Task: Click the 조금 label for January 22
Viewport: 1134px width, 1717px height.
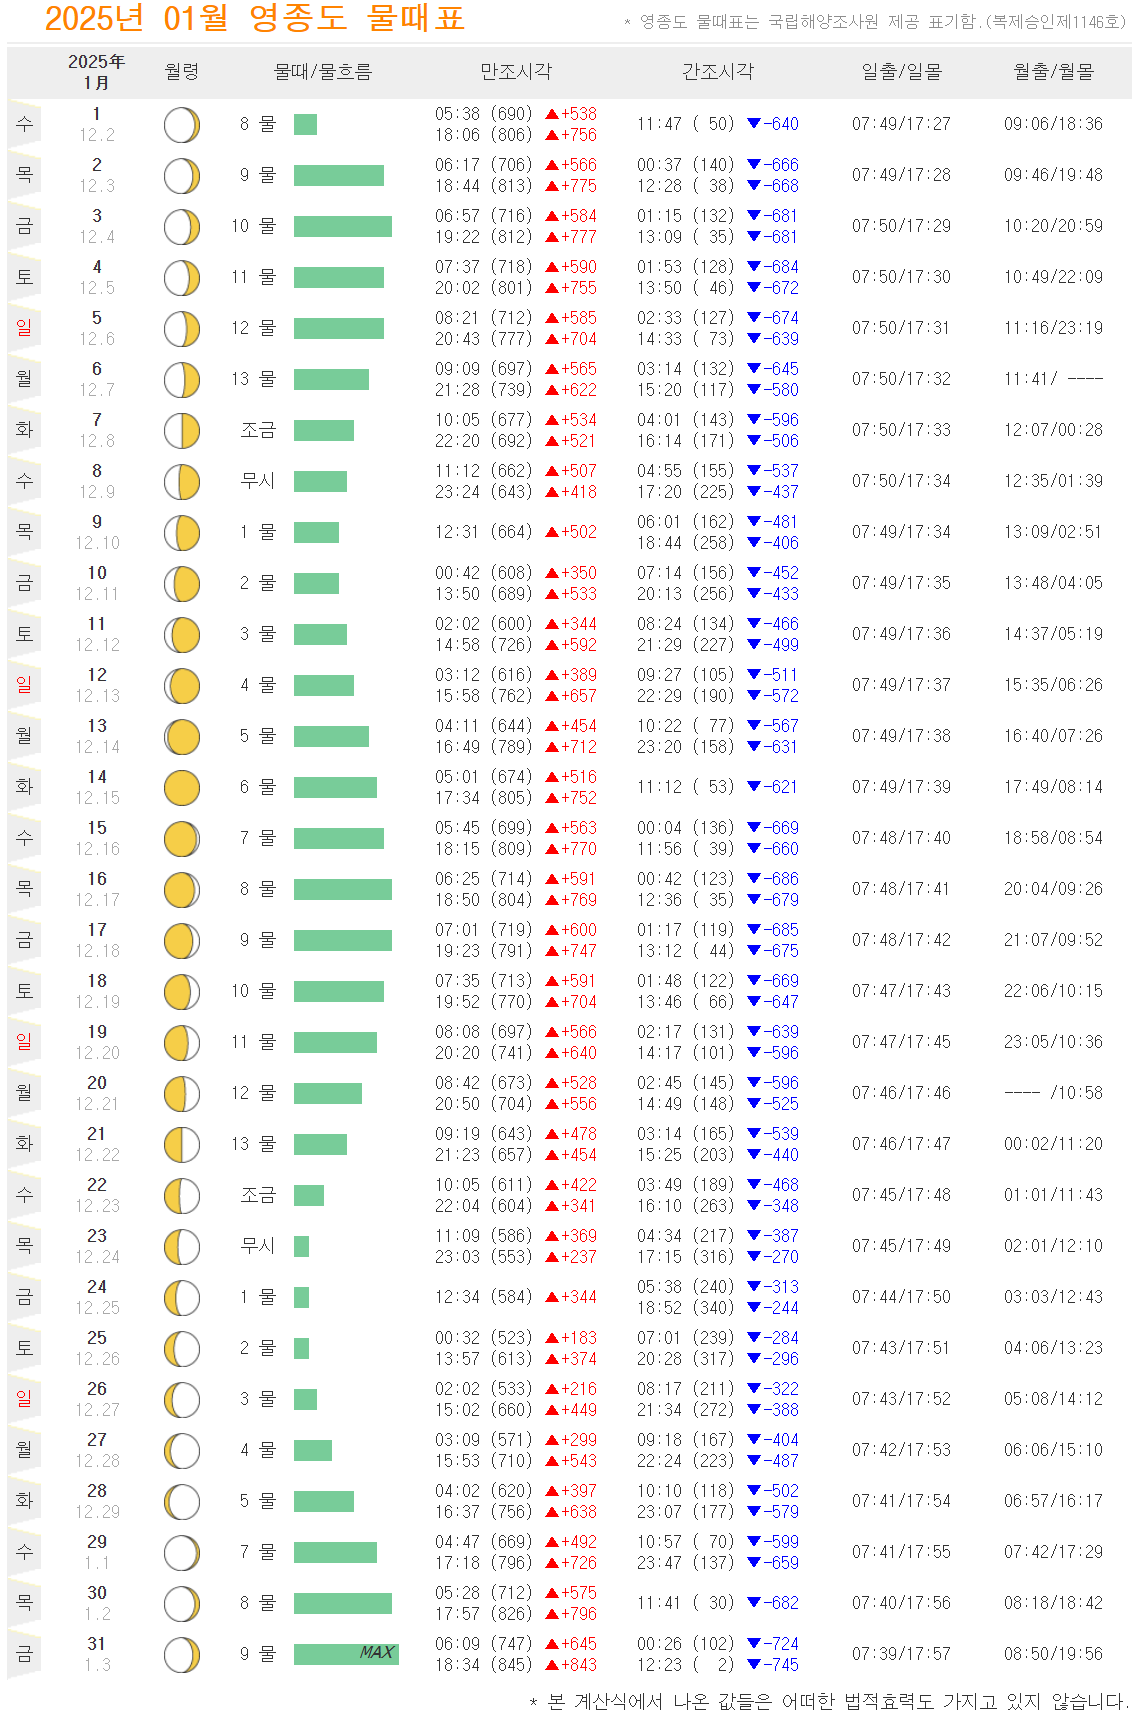Action: [258, 1195]
